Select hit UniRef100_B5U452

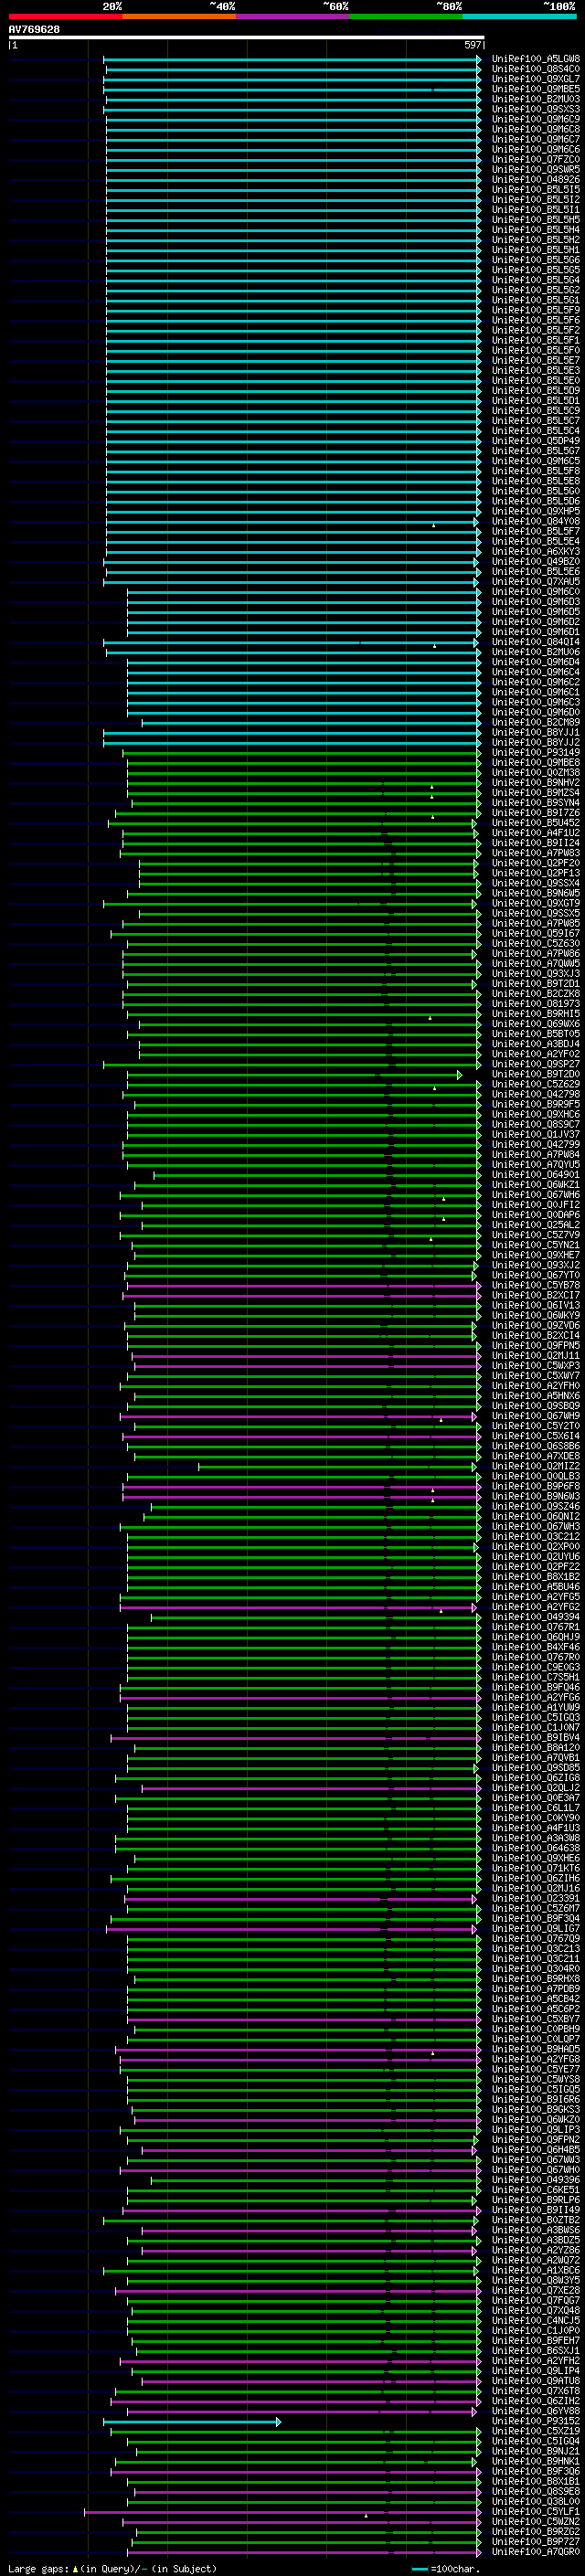536,823
